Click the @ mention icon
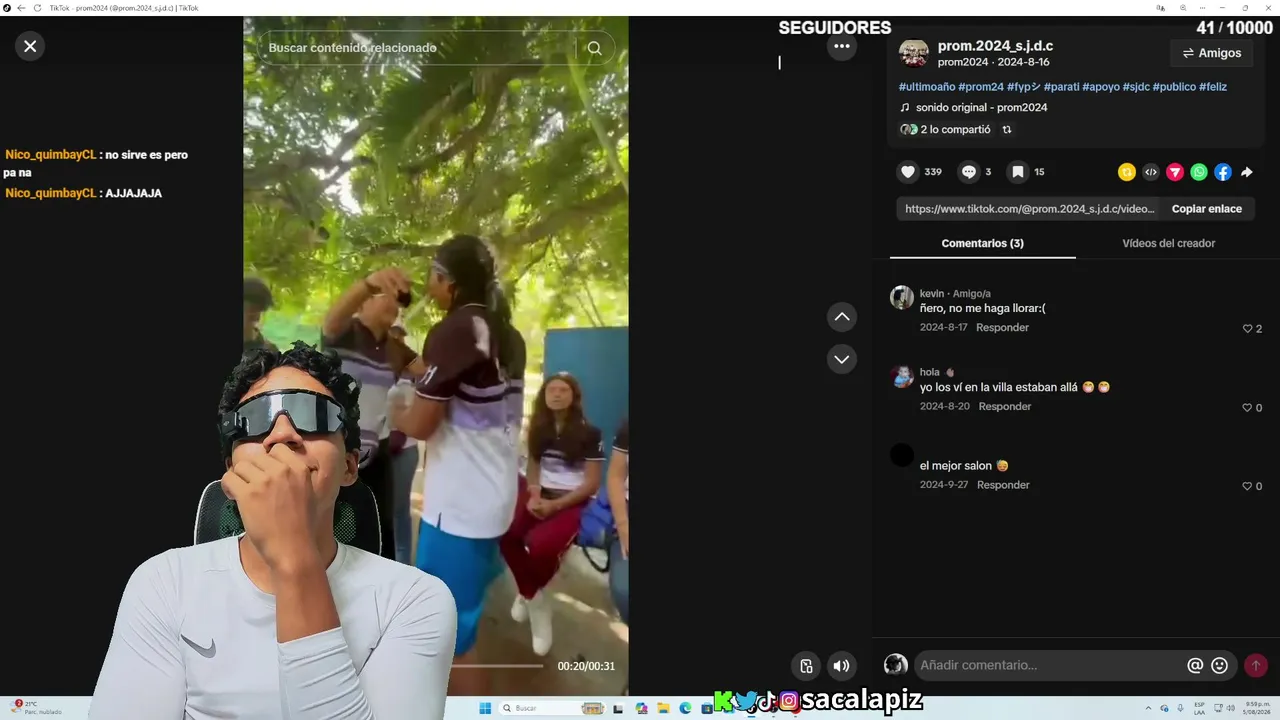Screen dimensions: 1280x720 coord(1195,665)
